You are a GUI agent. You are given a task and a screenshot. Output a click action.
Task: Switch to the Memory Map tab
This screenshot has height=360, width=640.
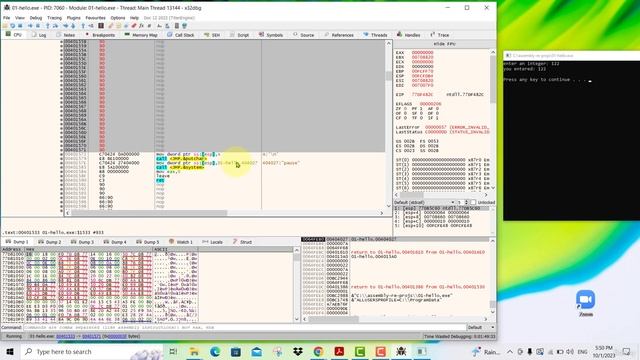point(141,35)
